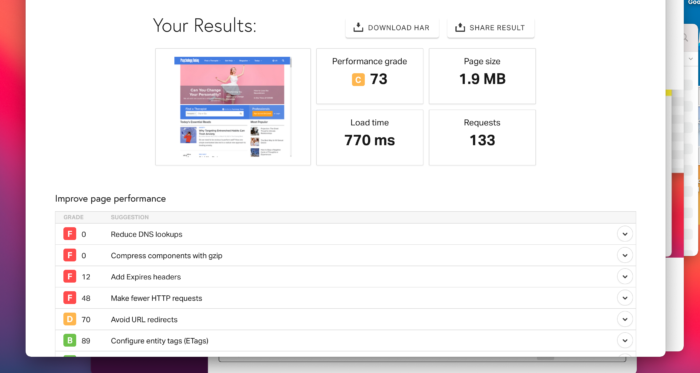This screenshot has width=700, height=373.
Task: Click the C performance grade badge
Action: (x=358, y=80)
